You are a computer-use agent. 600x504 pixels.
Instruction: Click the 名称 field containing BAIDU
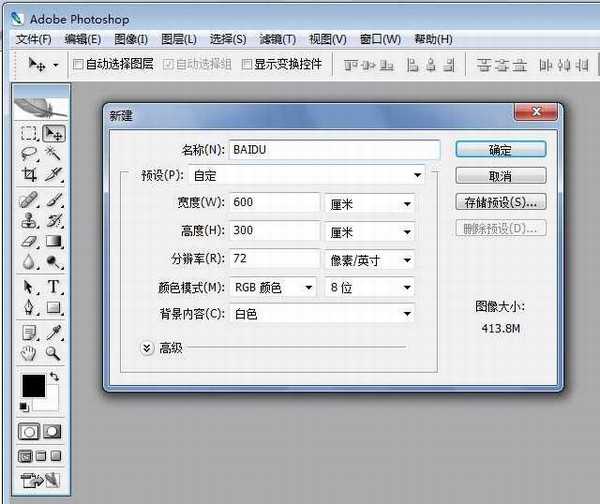click(333, 150)
